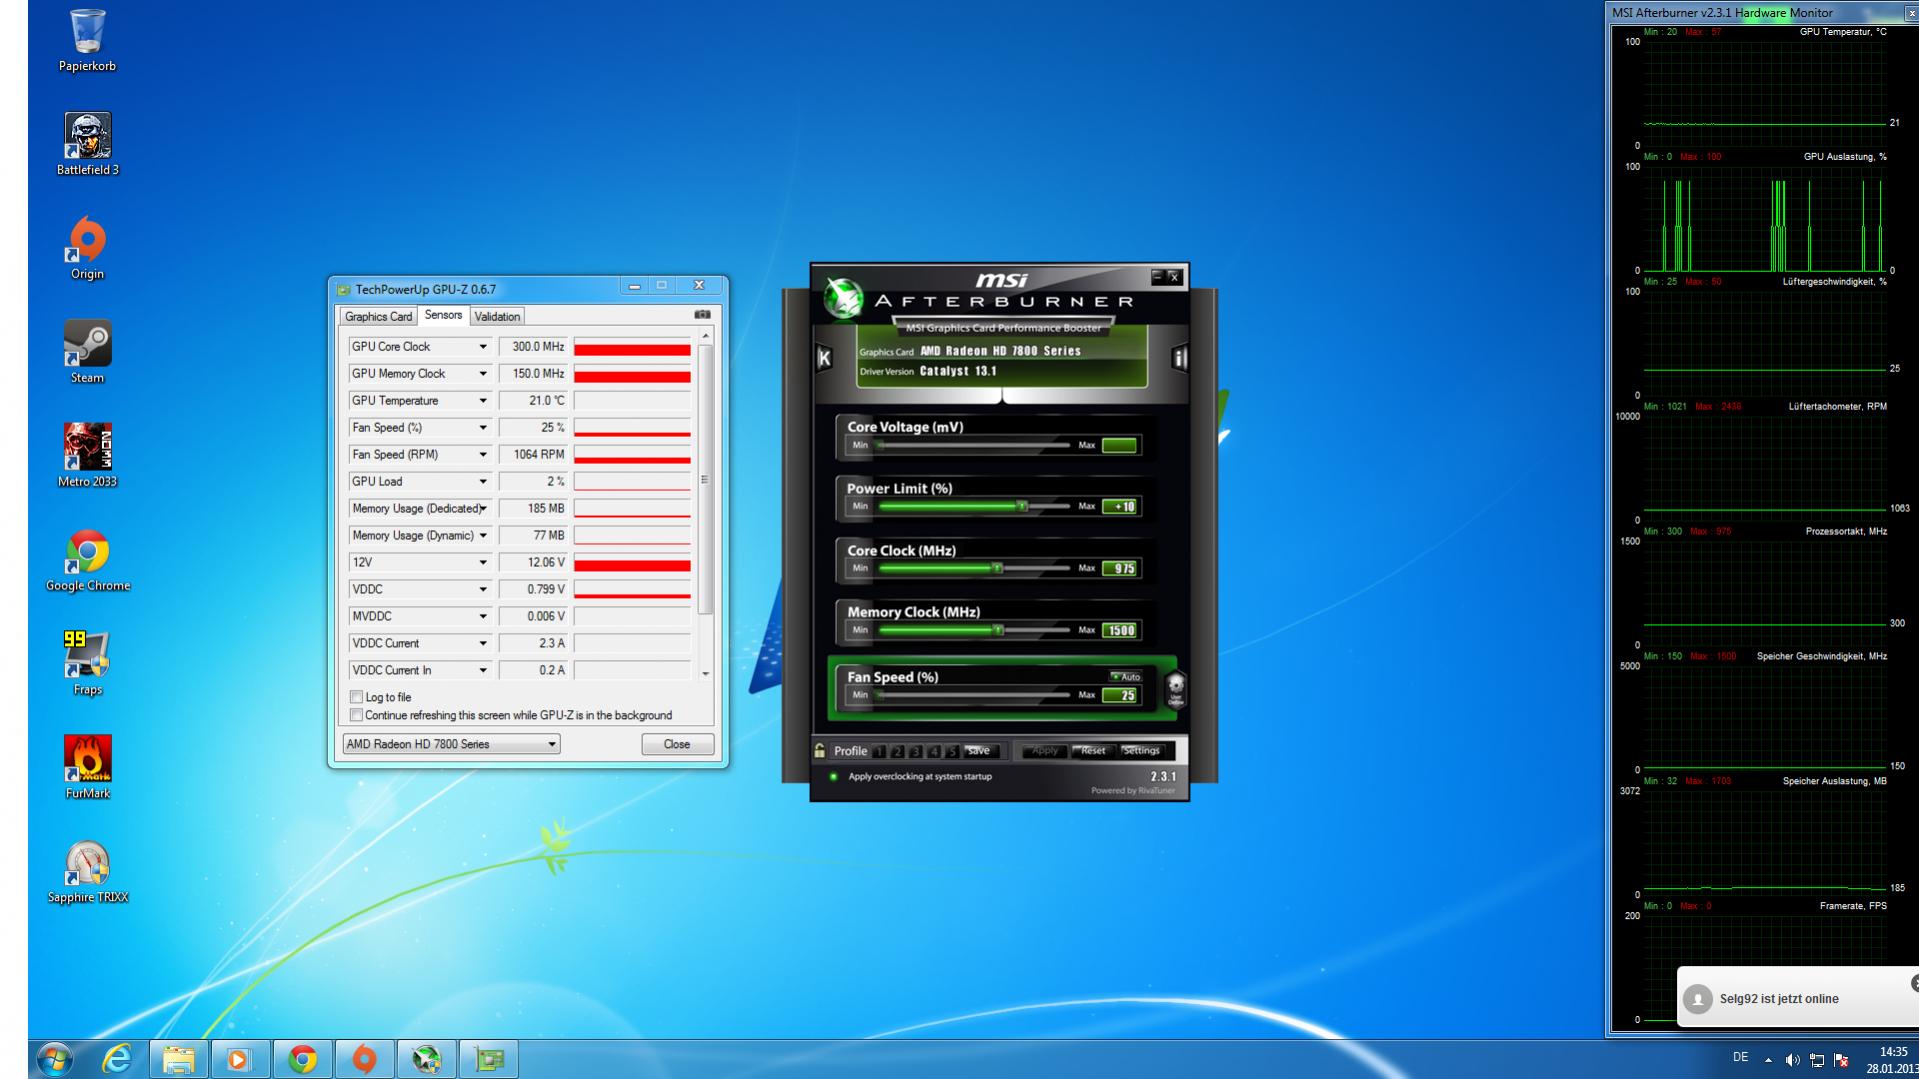Click the Power Limit slider handle
1919x1079 pixels.
(x=1022, y=507)
